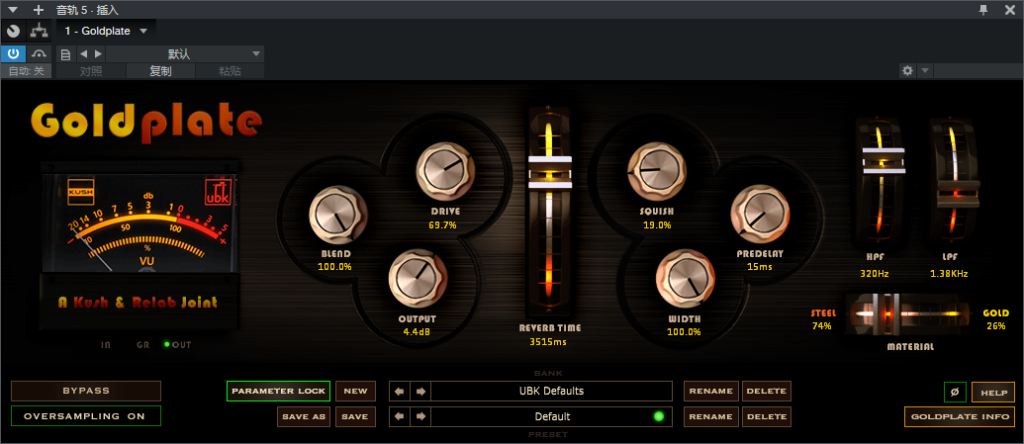Click RENAME for the UBK Defaults bank

pos(711,390)
